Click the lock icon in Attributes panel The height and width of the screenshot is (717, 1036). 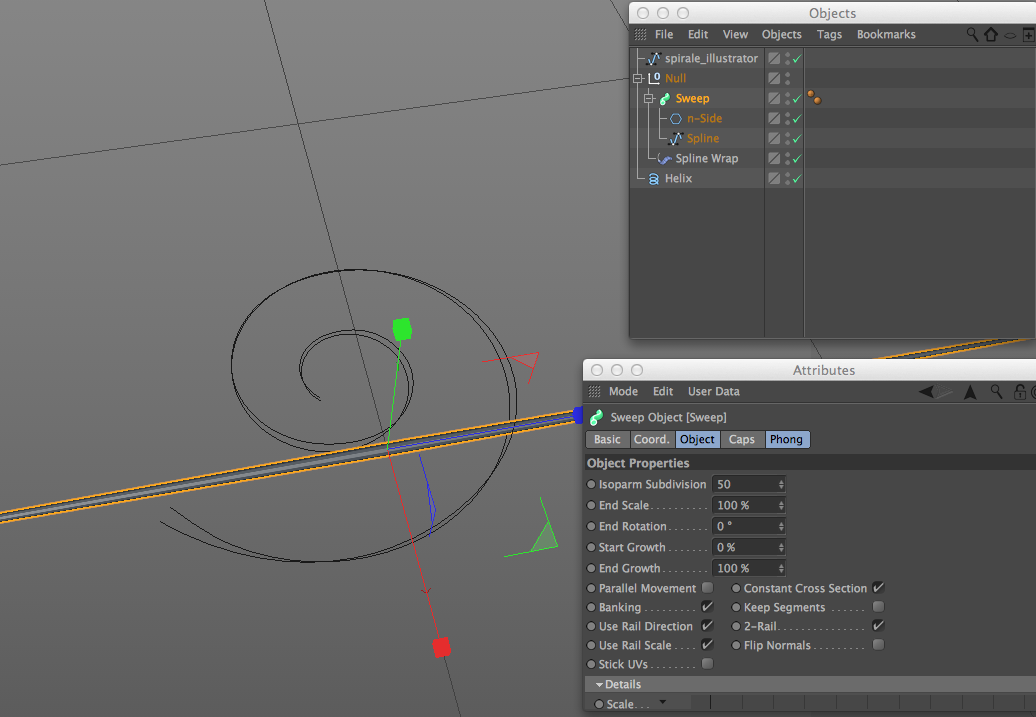pyautogui.click(x=1019, y=392)
